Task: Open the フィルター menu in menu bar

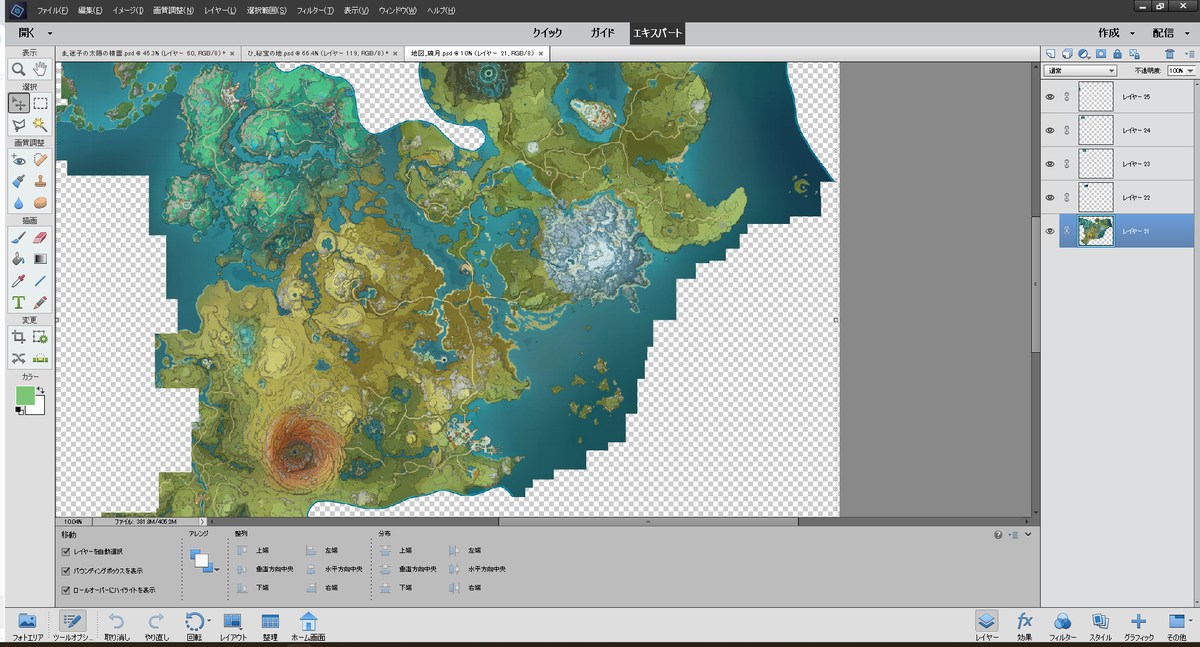Action: (315, 10)
